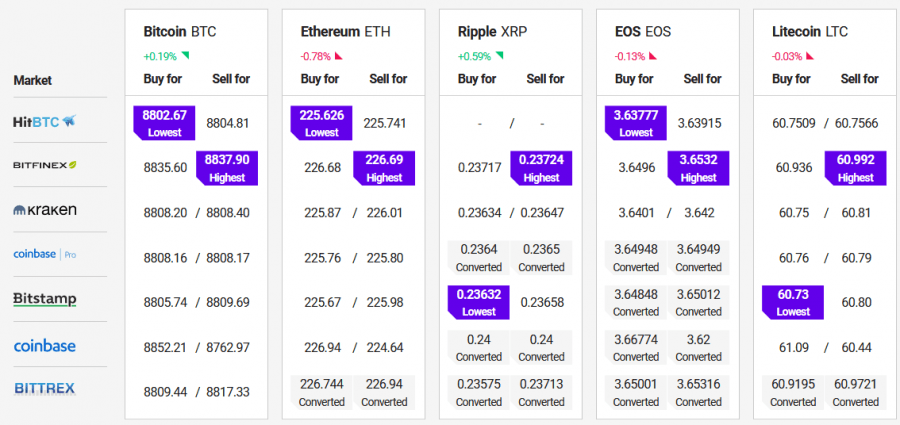The width and height of the screenshot is (900, 425).
Task: Select the EOS EOS column title
Action: [643, 32]
